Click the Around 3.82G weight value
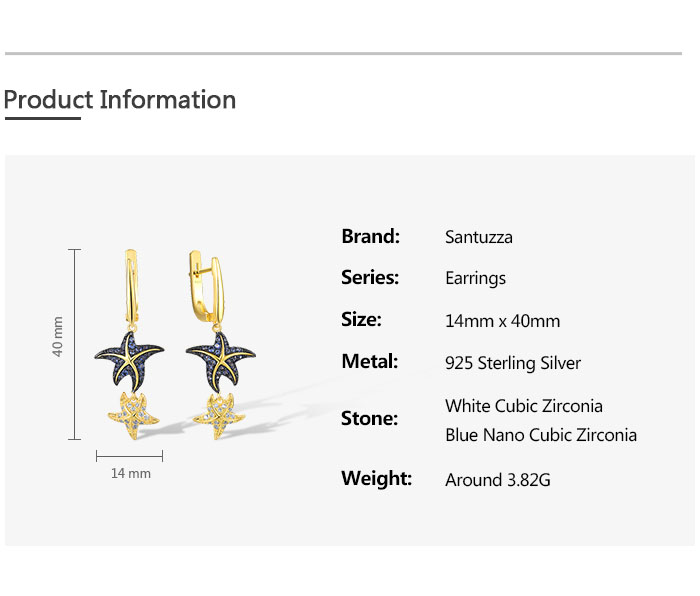700x596 pixels. (498, 480)
